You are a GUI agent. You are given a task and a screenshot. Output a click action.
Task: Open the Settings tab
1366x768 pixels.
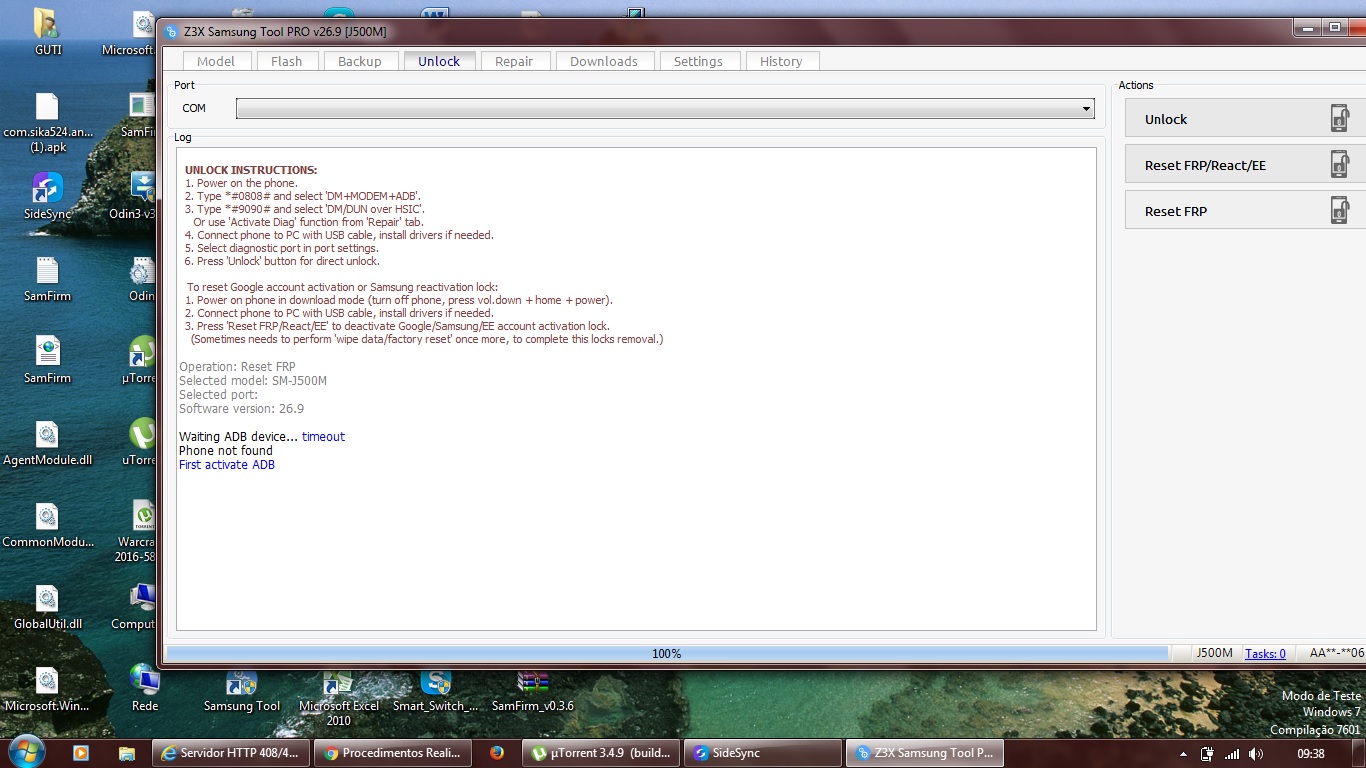coord(698,61)
